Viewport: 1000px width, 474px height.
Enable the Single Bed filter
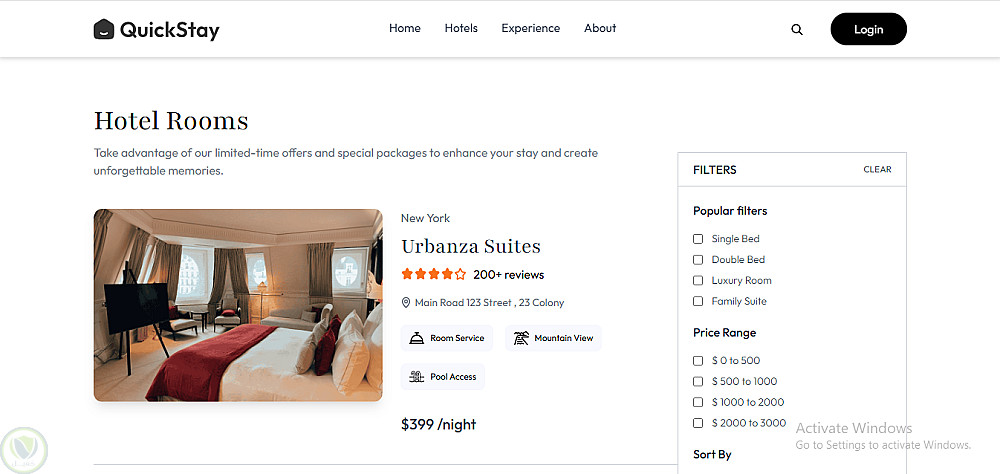click(x=698, y=239)
